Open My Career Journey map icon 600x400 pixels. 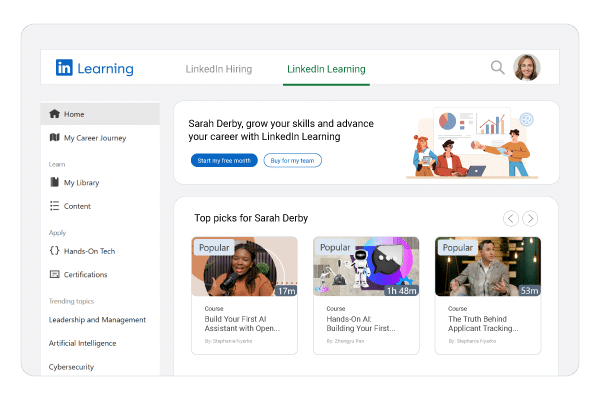coord(55,137)
